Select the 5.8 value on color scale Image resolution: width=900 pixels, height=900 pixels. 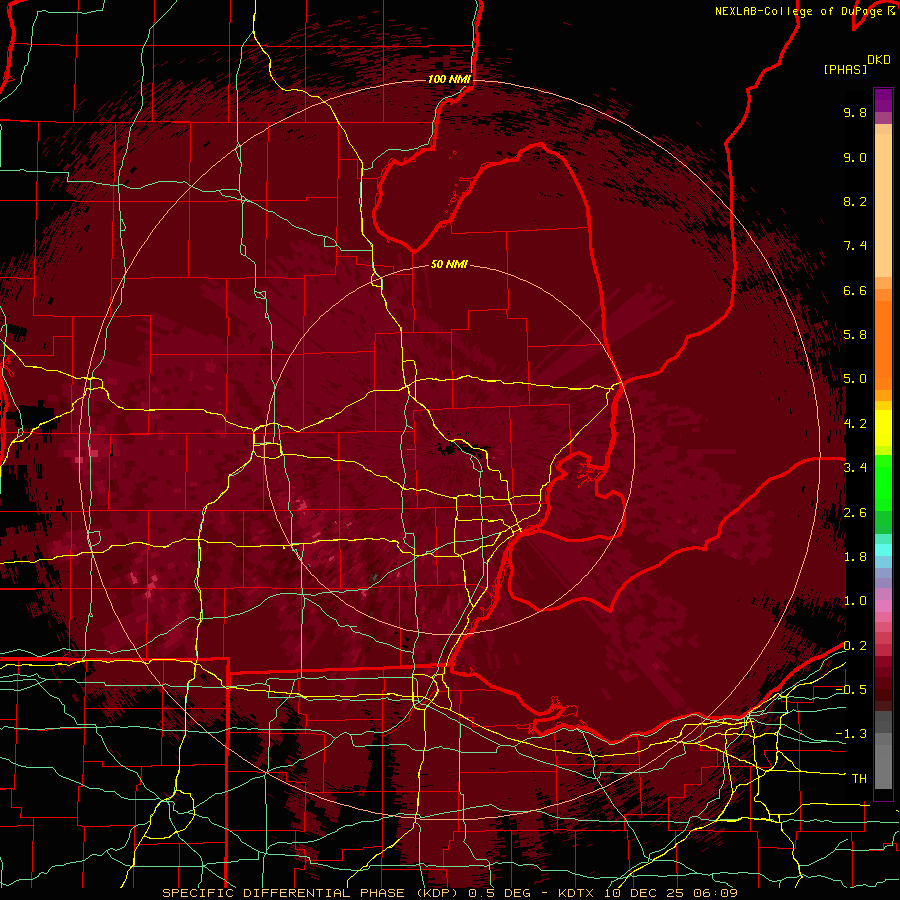coord(855,335)
